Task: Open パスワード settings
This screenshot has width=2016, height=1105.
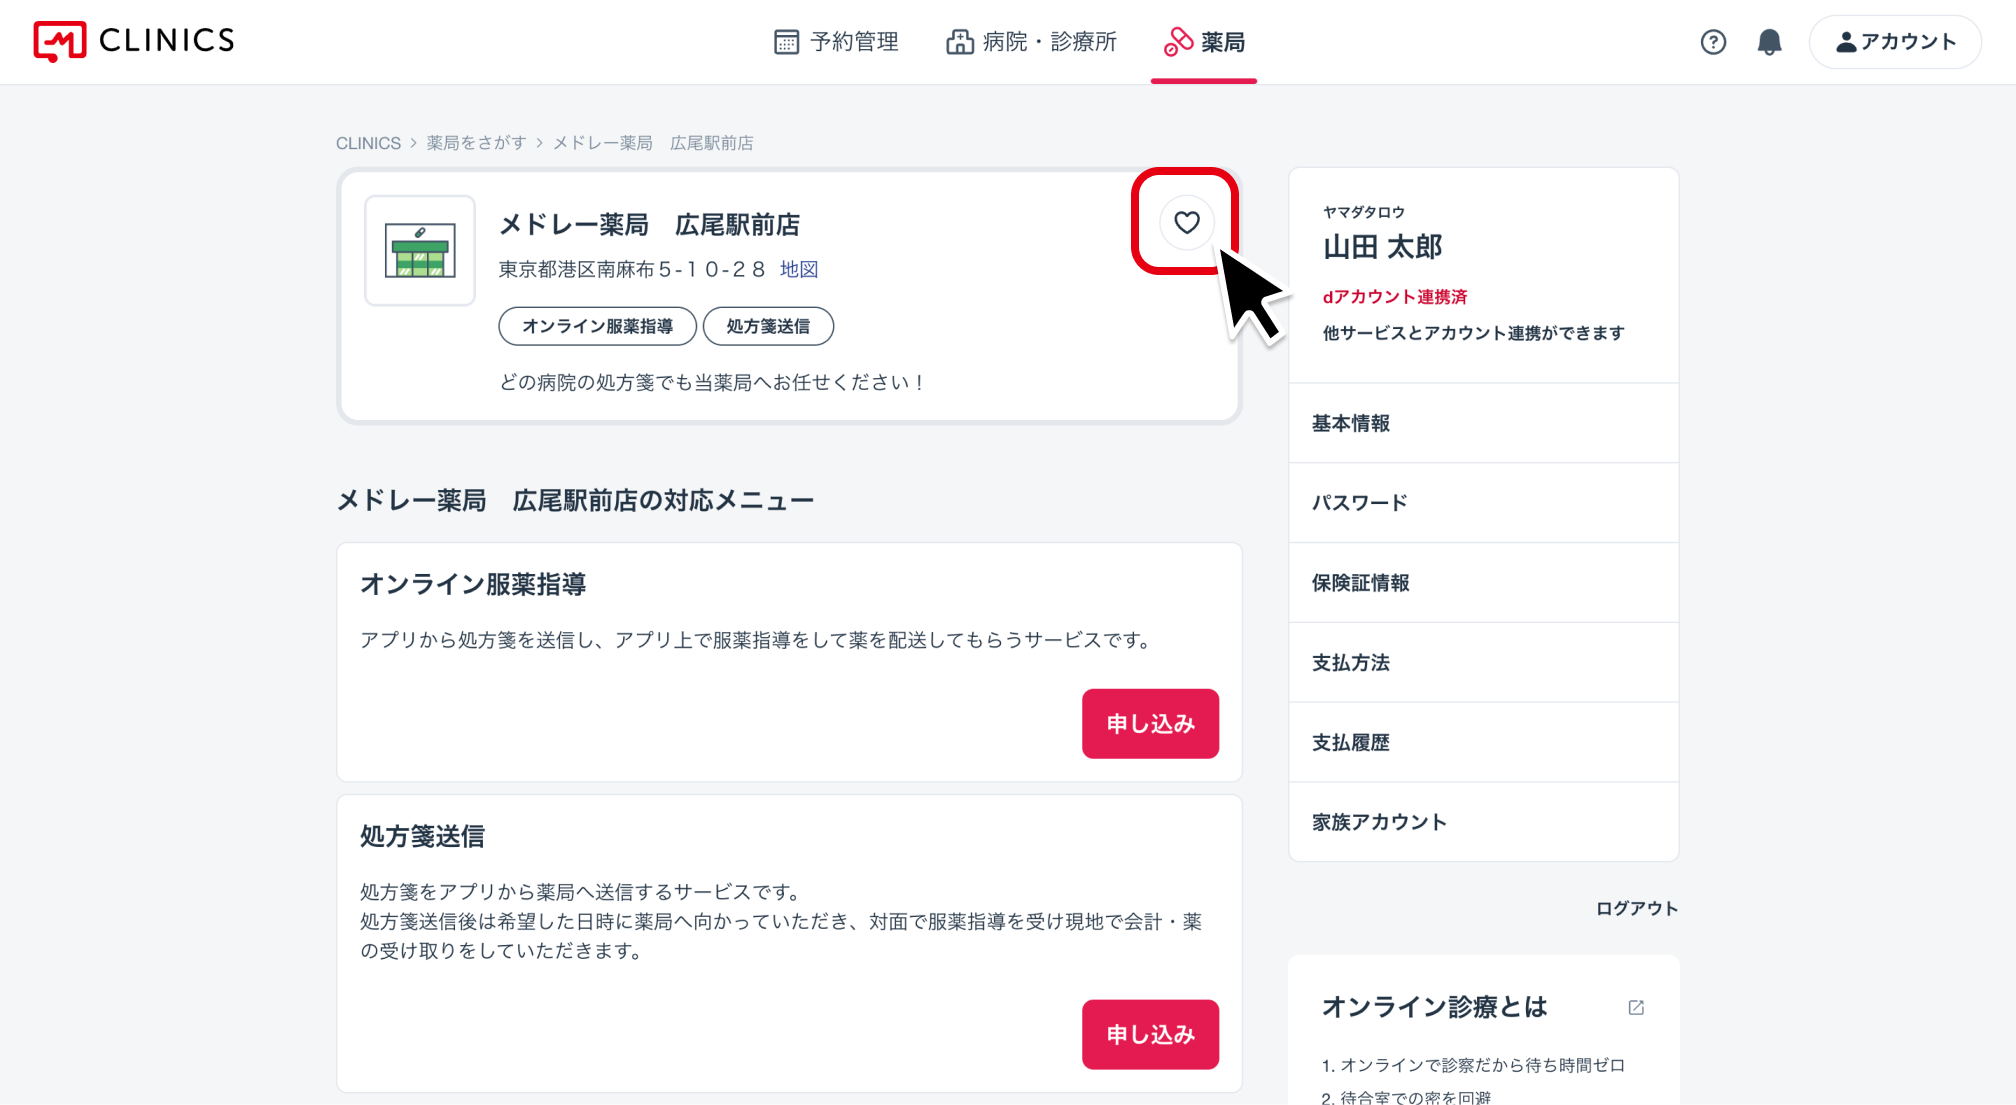Action: click(1483, 503)
